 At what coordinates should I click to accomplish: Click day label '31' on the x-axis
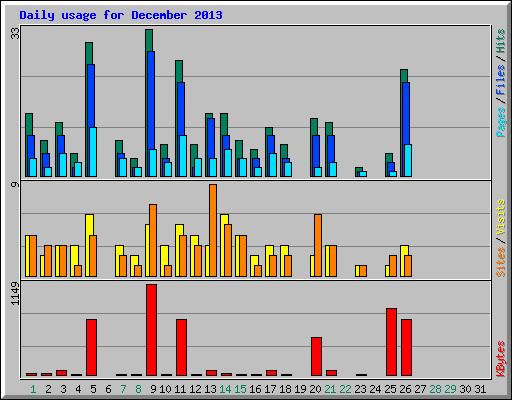(480, 389)
